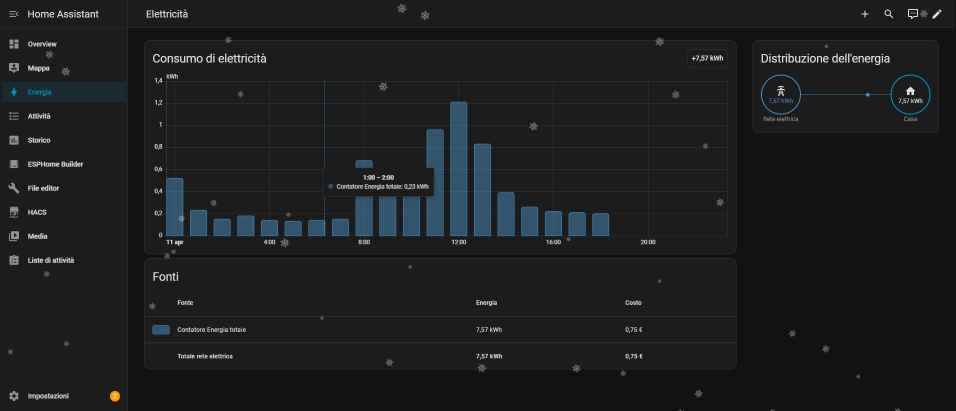Click the pencil edit dashboard icon

937,14
